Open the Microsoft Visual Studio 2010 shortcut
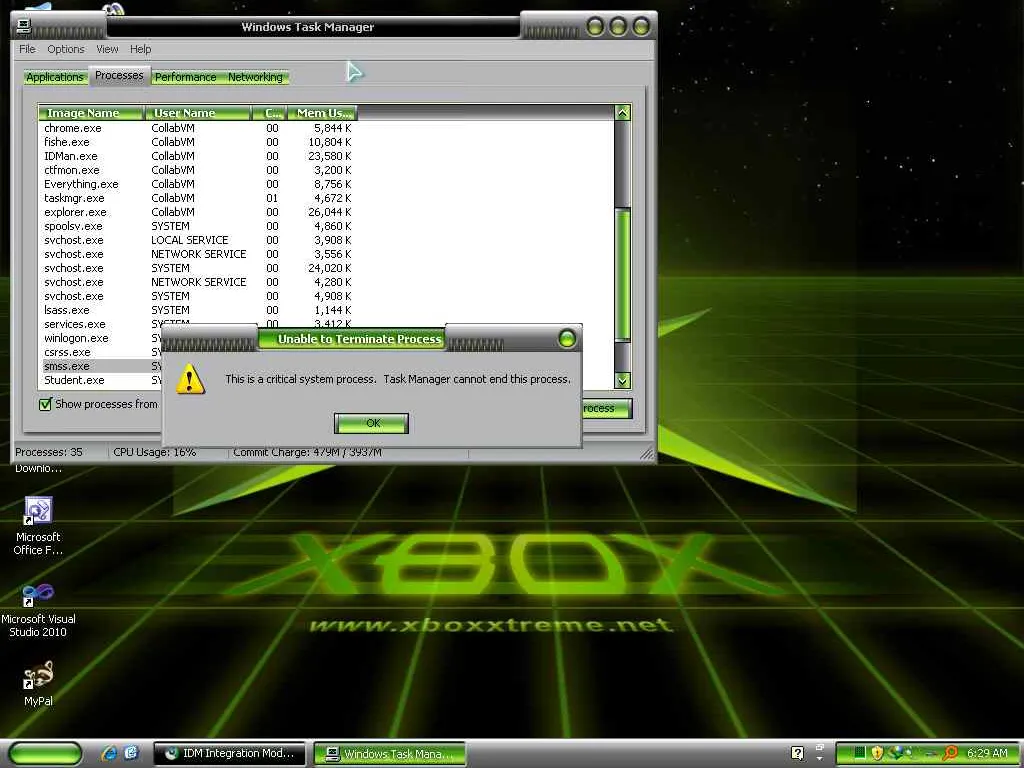 (x=38, y=611)
